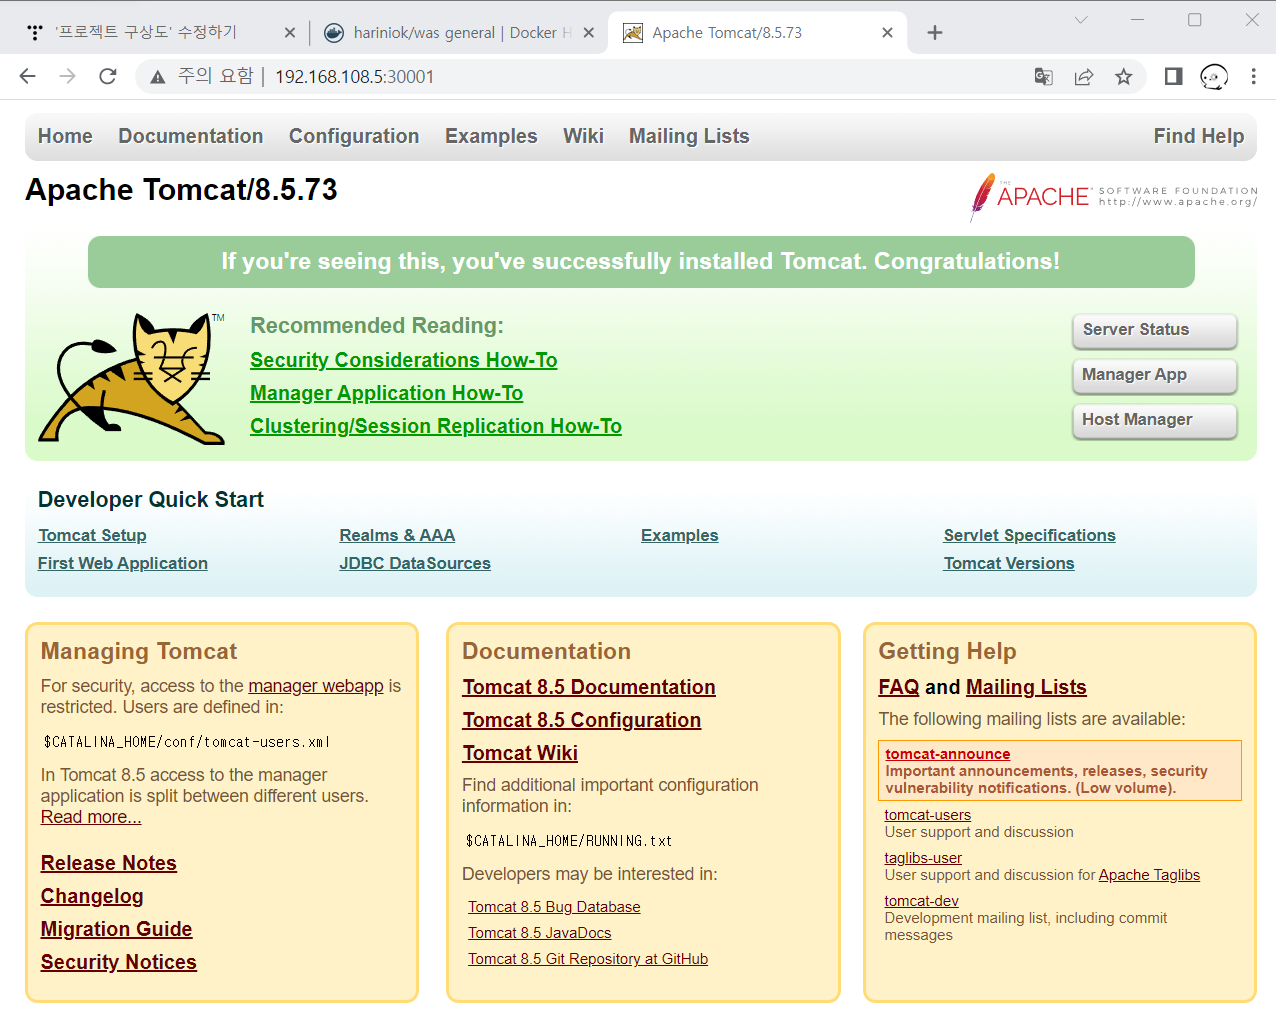Click the Manager App button
The height and width of the screenshot is (1026, 1276).
(1155, 376)
